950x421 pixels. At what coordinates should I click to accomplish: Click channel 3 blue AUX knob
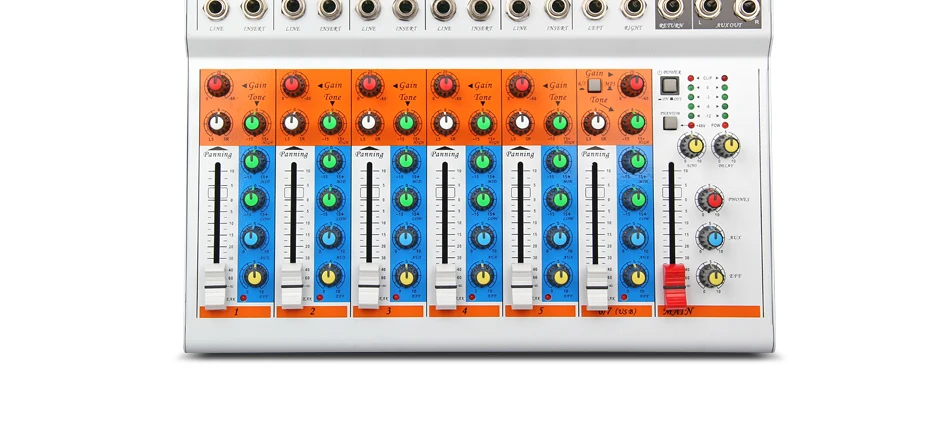[x=407, y=238]
